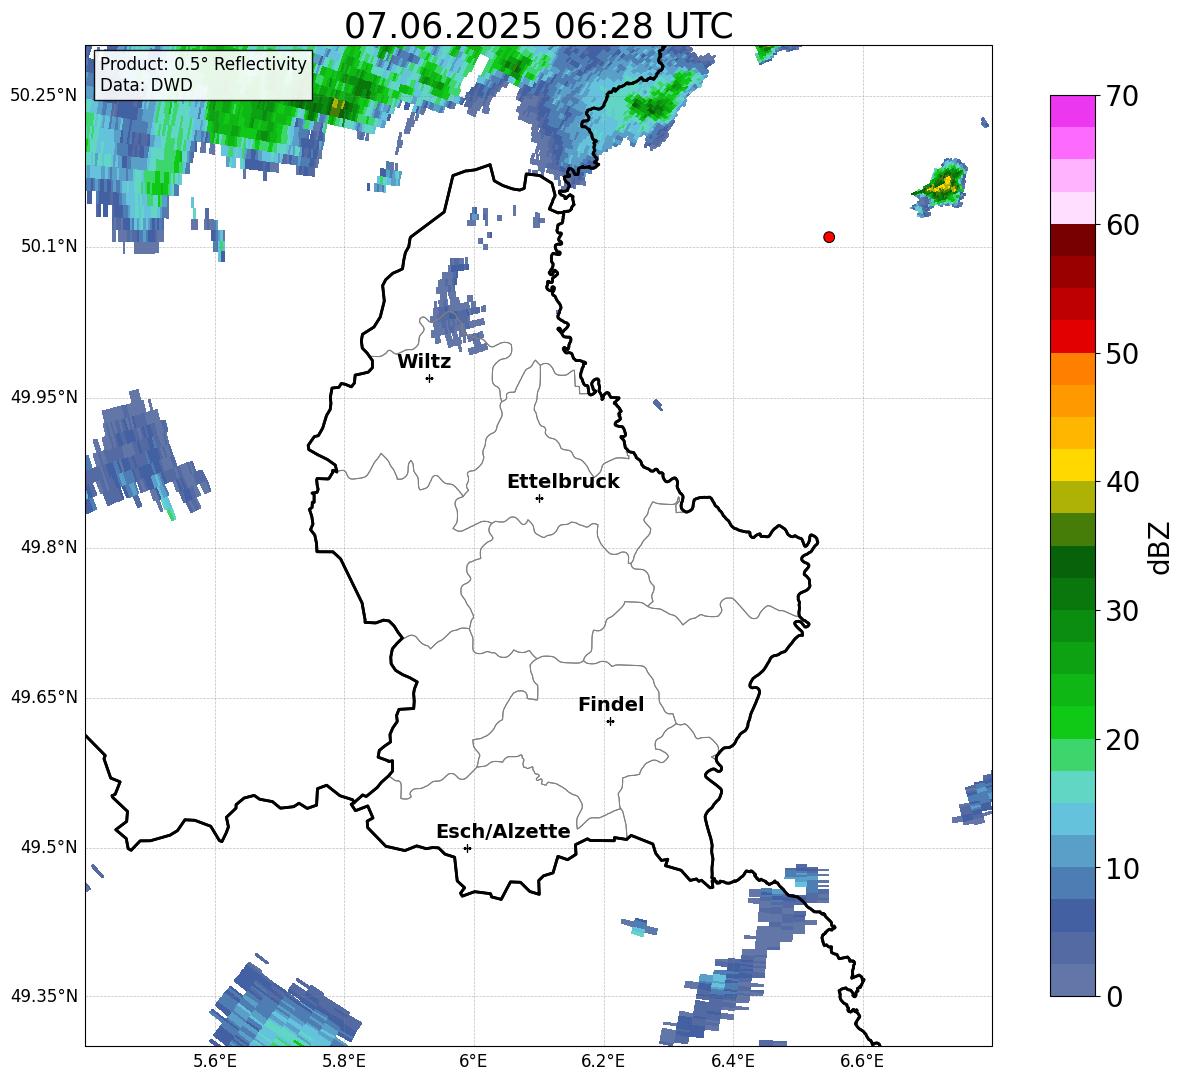Click the 50 colorbar tick label

point(1122,353)
